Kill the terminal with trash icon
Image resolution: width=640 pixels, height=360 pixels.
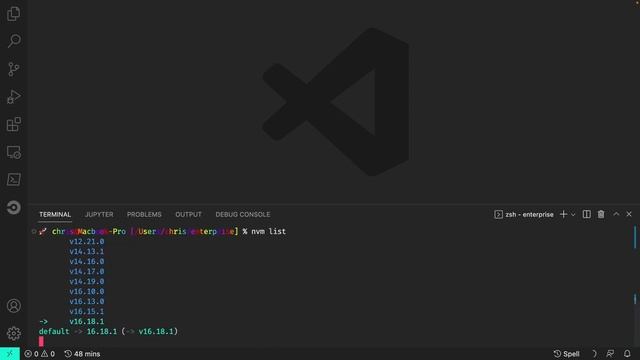coord(601,214)
